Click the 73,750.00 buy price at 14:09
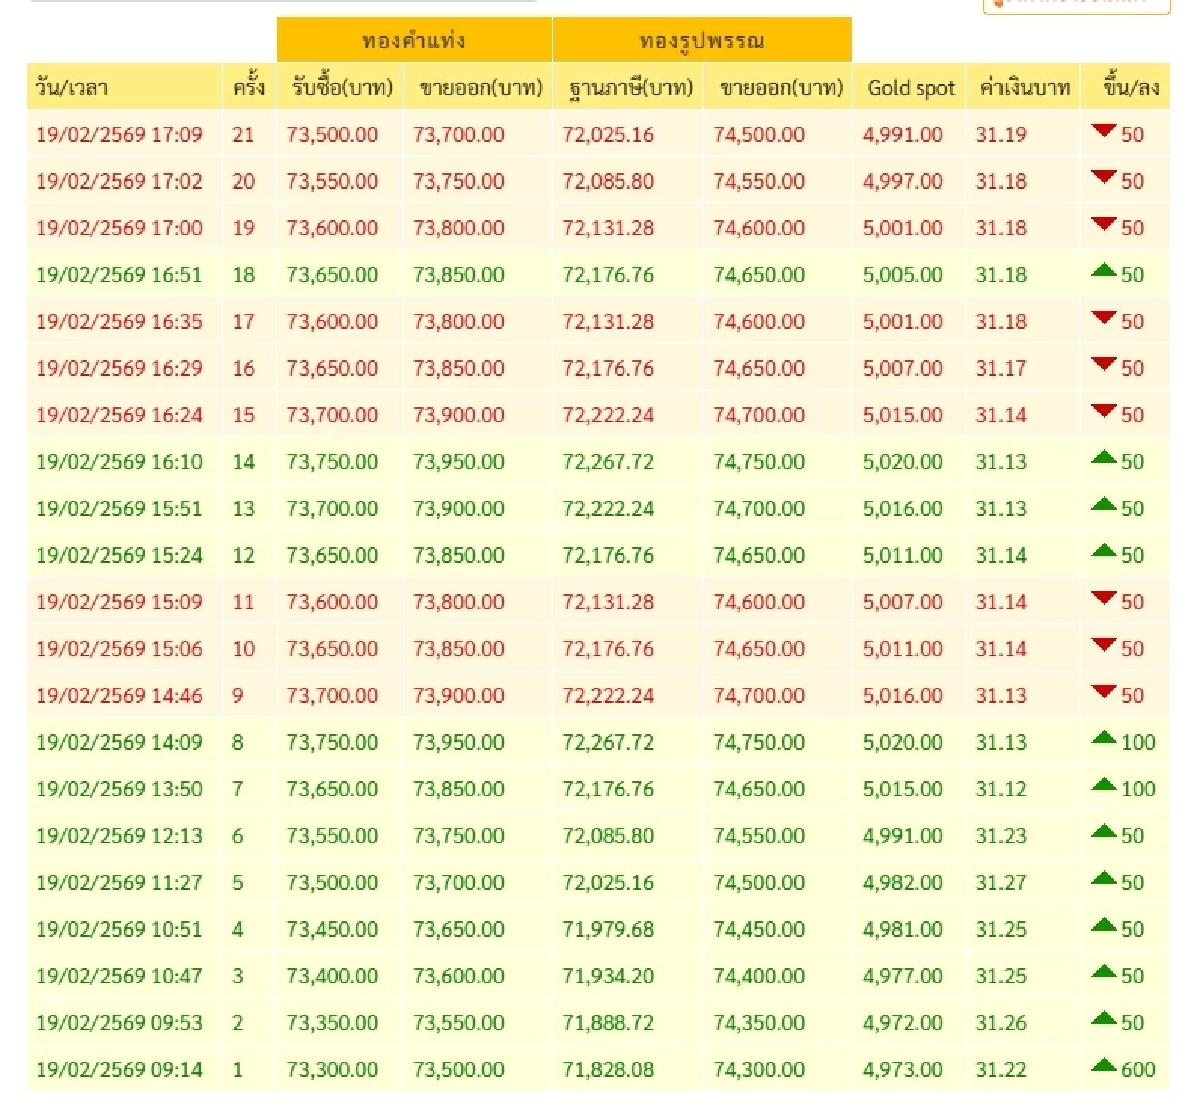 click(332, 743)
